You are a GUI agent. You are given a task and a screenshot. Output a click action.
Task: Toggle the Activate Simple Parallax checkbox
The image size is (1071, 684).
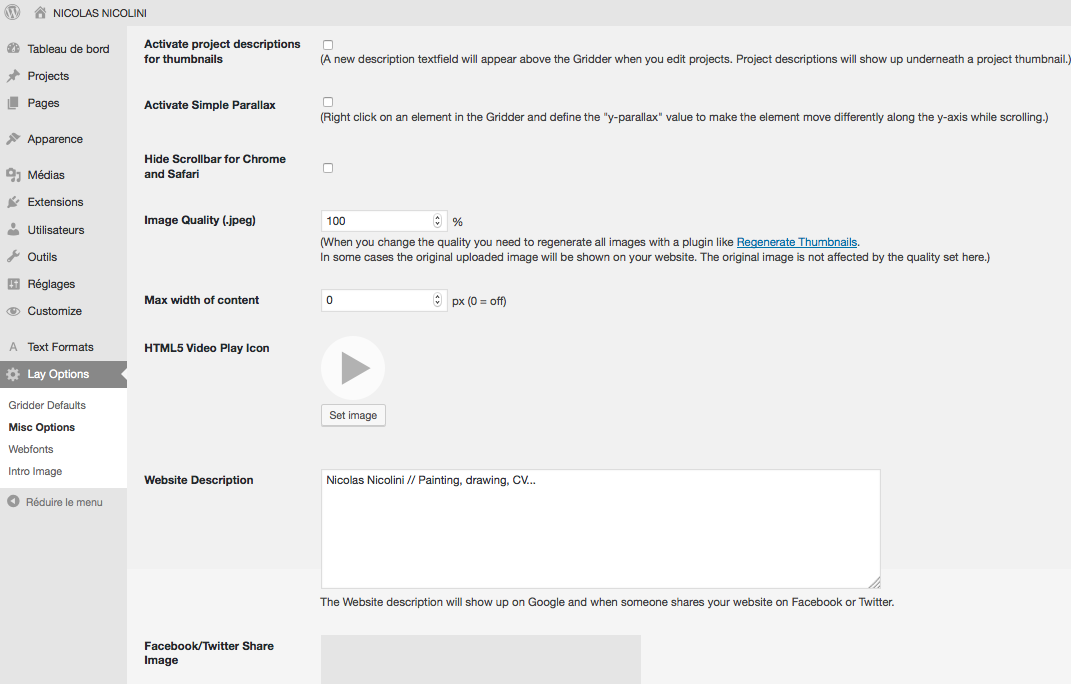coord(328,102)
